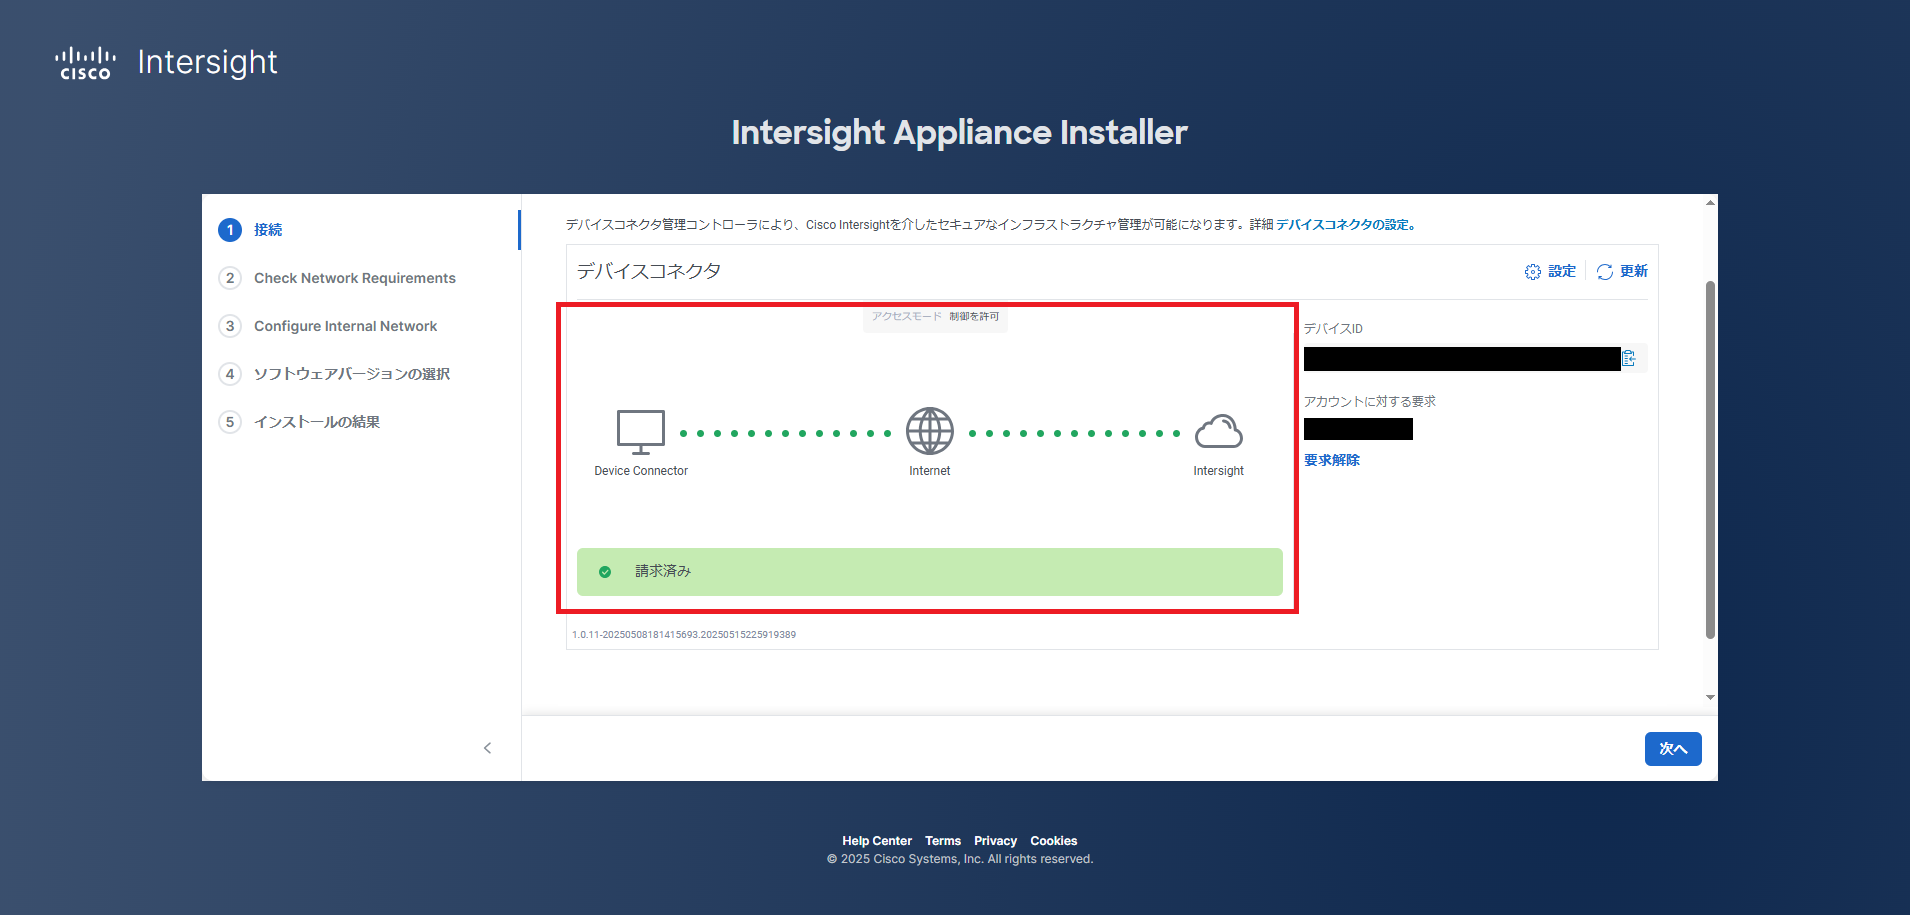1910x915 pixels.
Task: Select step 1 接続
Action: click(x=267, y=230)
